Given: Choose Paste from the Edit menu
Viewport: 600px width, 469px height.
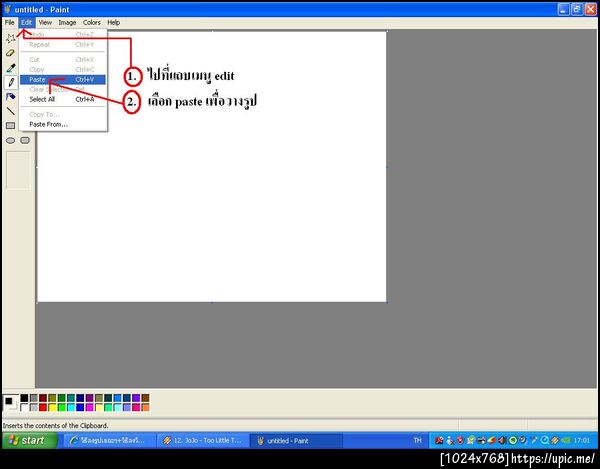Looking at the screenshot, I should [62, 80].
